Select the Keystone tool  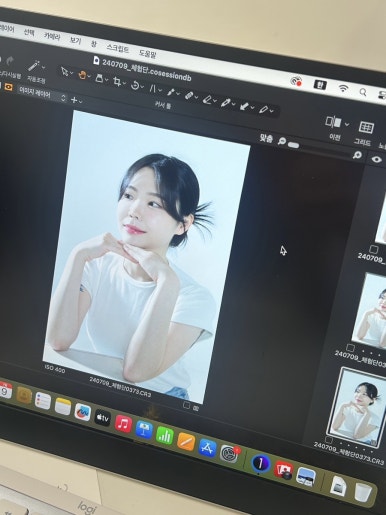tap(152, 88)
